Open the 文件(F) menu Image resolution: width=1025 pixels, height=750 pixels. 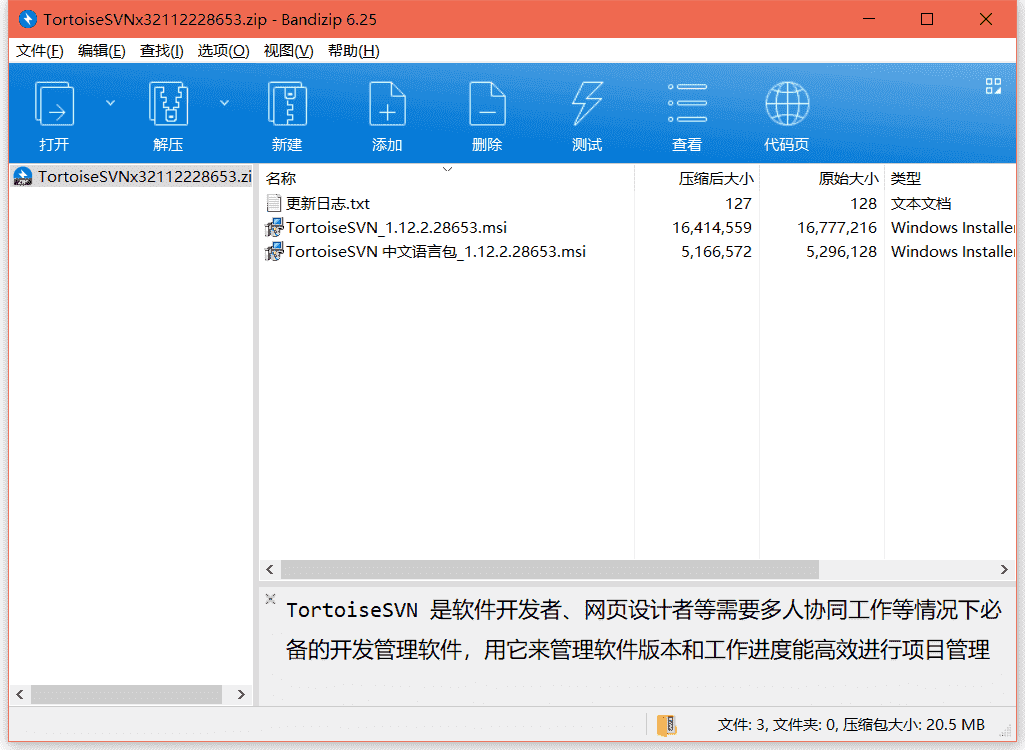click(39, 51)
